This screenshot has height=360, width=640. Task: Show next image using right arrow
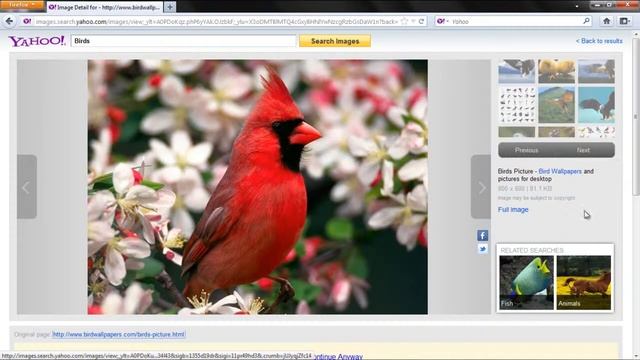(x=481, y=187)
